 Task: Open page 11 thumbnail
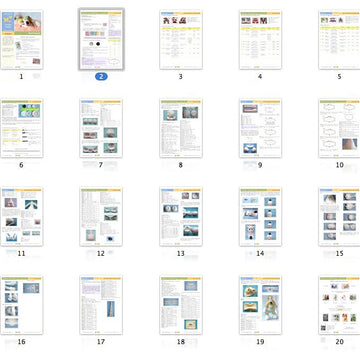tap(21, 217)
